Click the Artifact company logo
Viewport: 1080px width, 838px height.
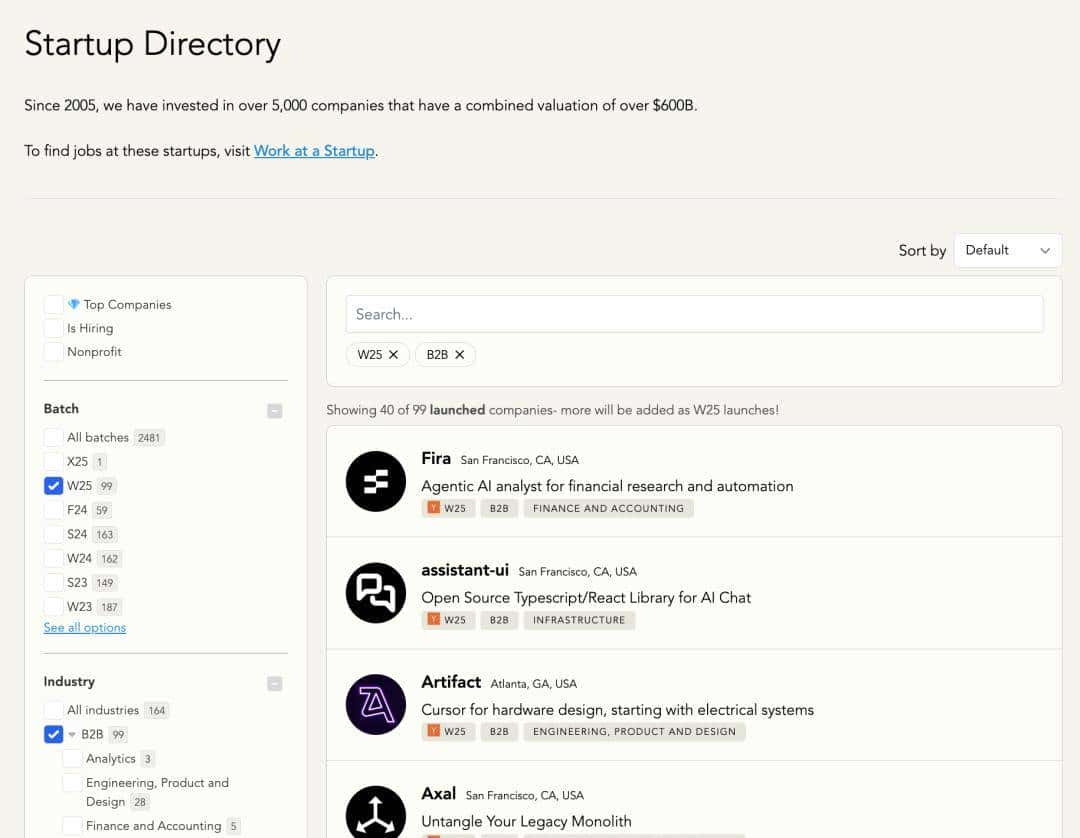pyautogui.click(x=375, y=705)
